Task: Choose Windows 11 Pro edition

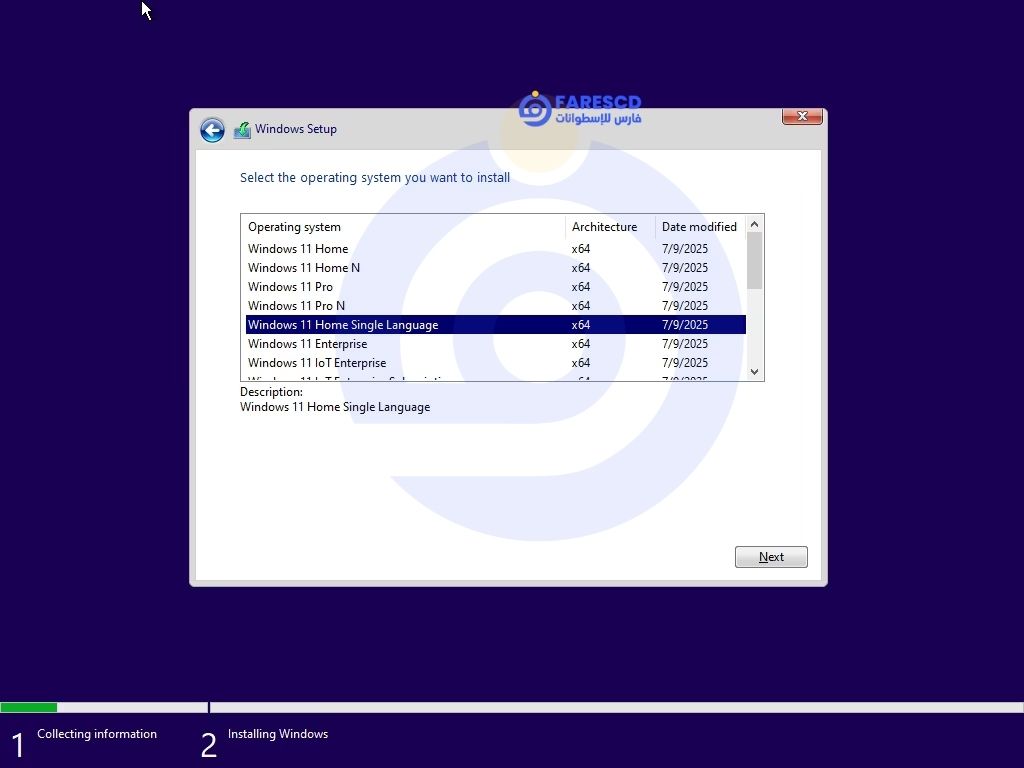Action: tap(496, 287)
